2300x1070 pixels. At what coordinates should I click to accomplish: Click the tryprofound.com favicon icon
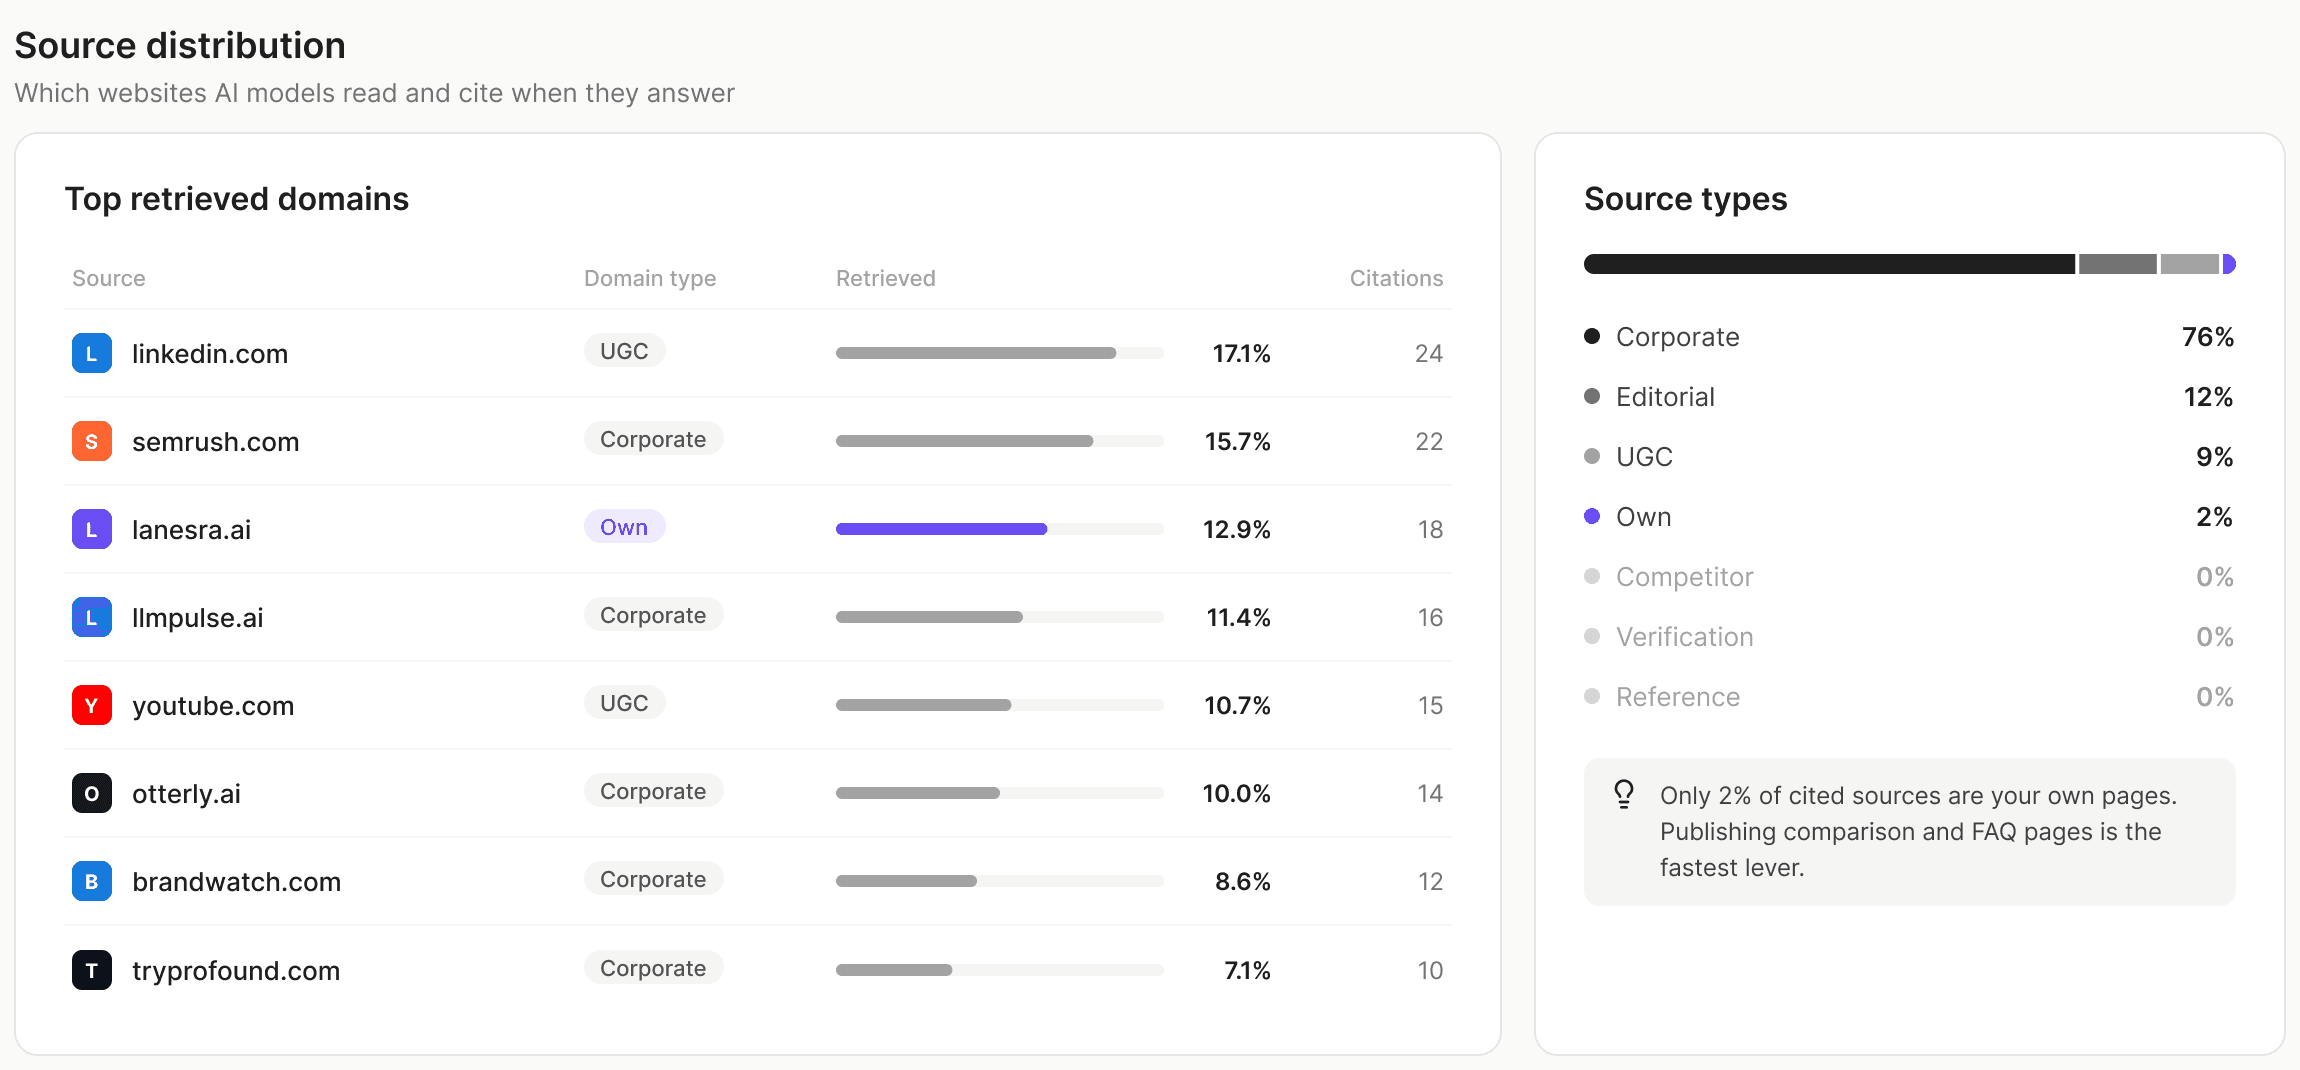(92, 970)
